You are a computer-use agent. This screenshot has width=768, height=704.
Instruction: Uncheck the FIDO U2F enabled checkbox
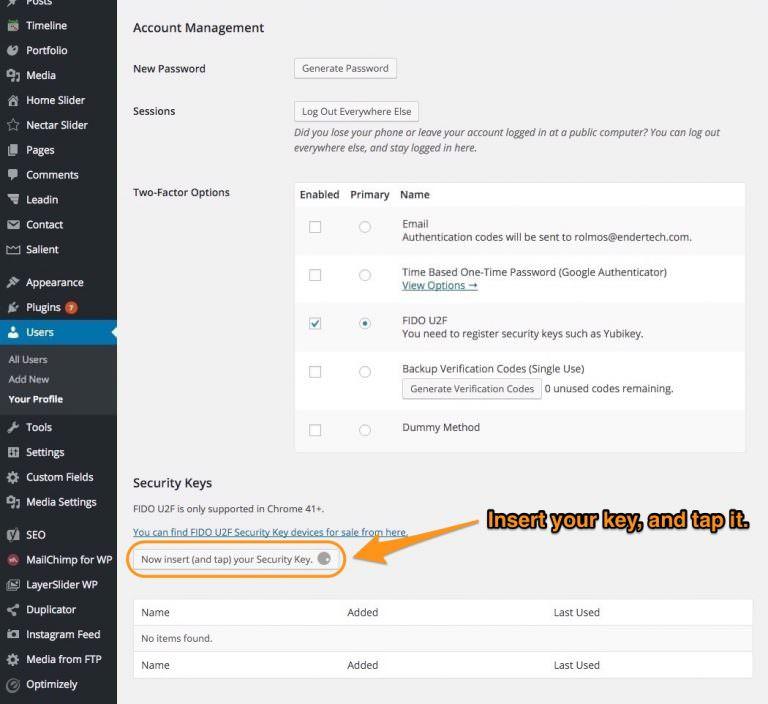[315, 323]
